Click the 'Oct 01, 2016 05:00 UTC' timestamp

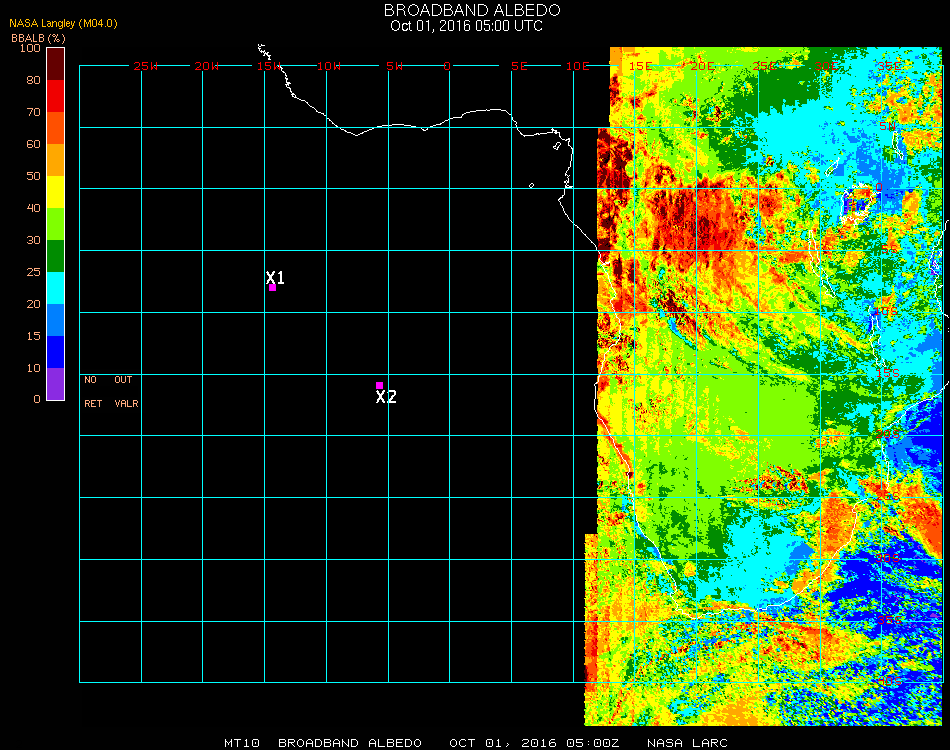tap(466, 26)
